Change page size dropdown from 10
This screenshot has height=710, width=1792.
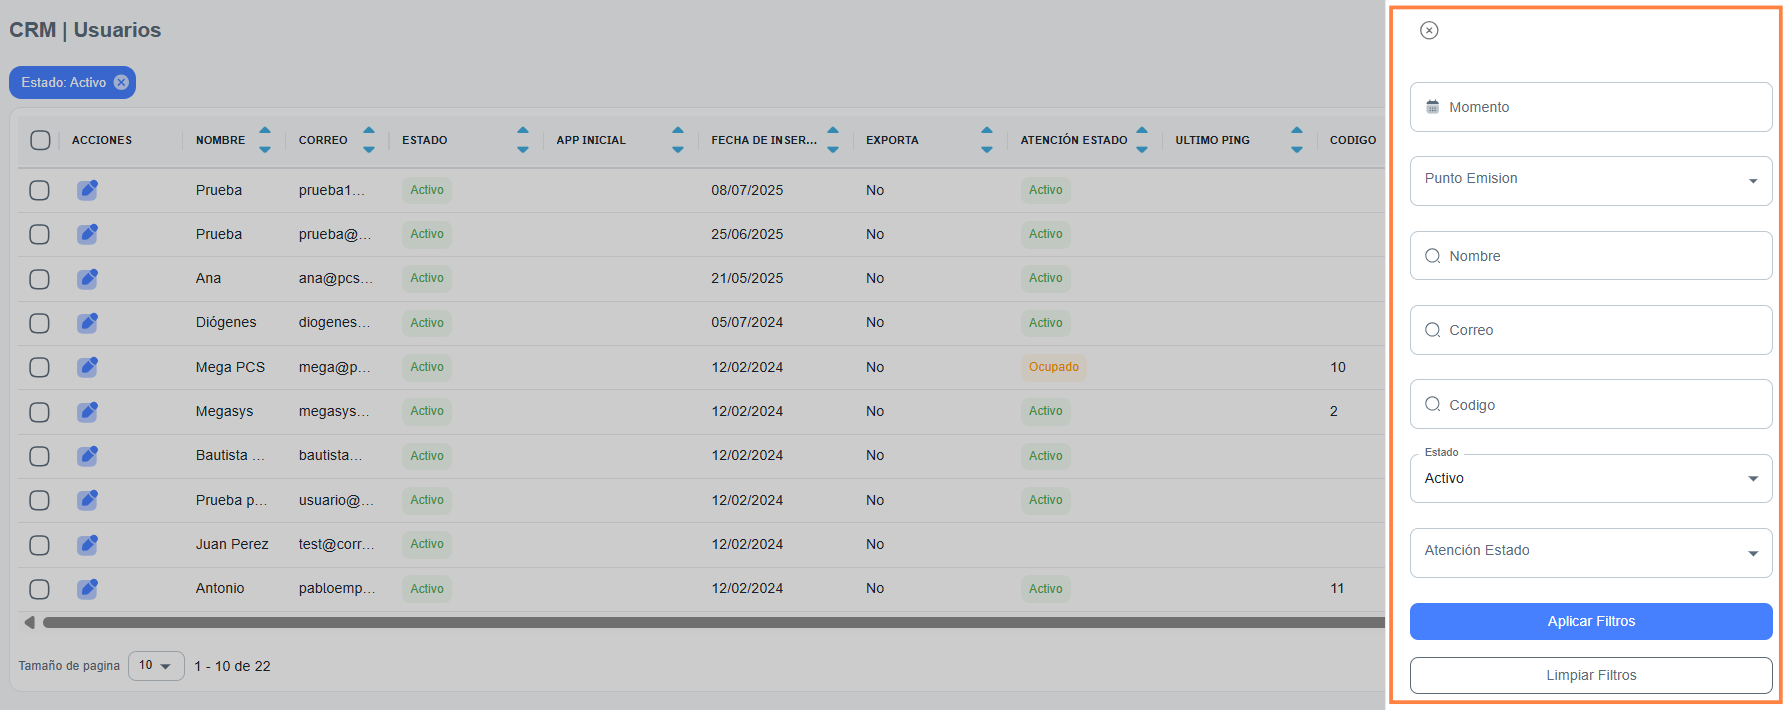click(x=156, y=666)
